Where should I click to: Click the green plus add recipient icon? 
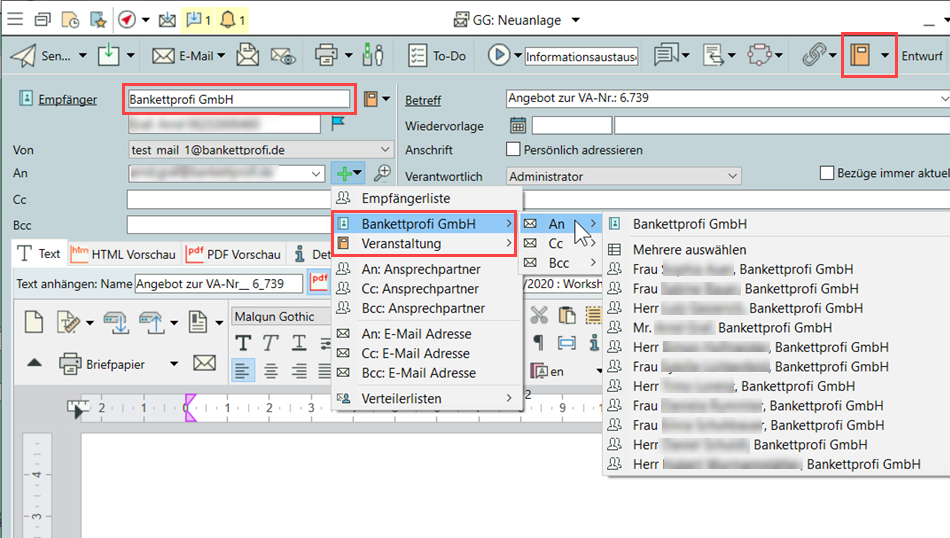click(x=345, y=174)
